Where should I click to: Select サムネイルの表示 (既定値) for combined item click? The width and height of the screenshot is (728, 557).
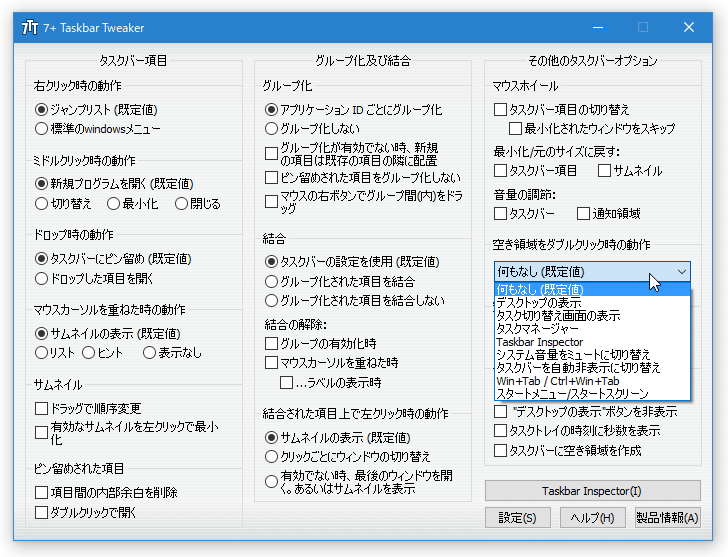pos(271,438)
